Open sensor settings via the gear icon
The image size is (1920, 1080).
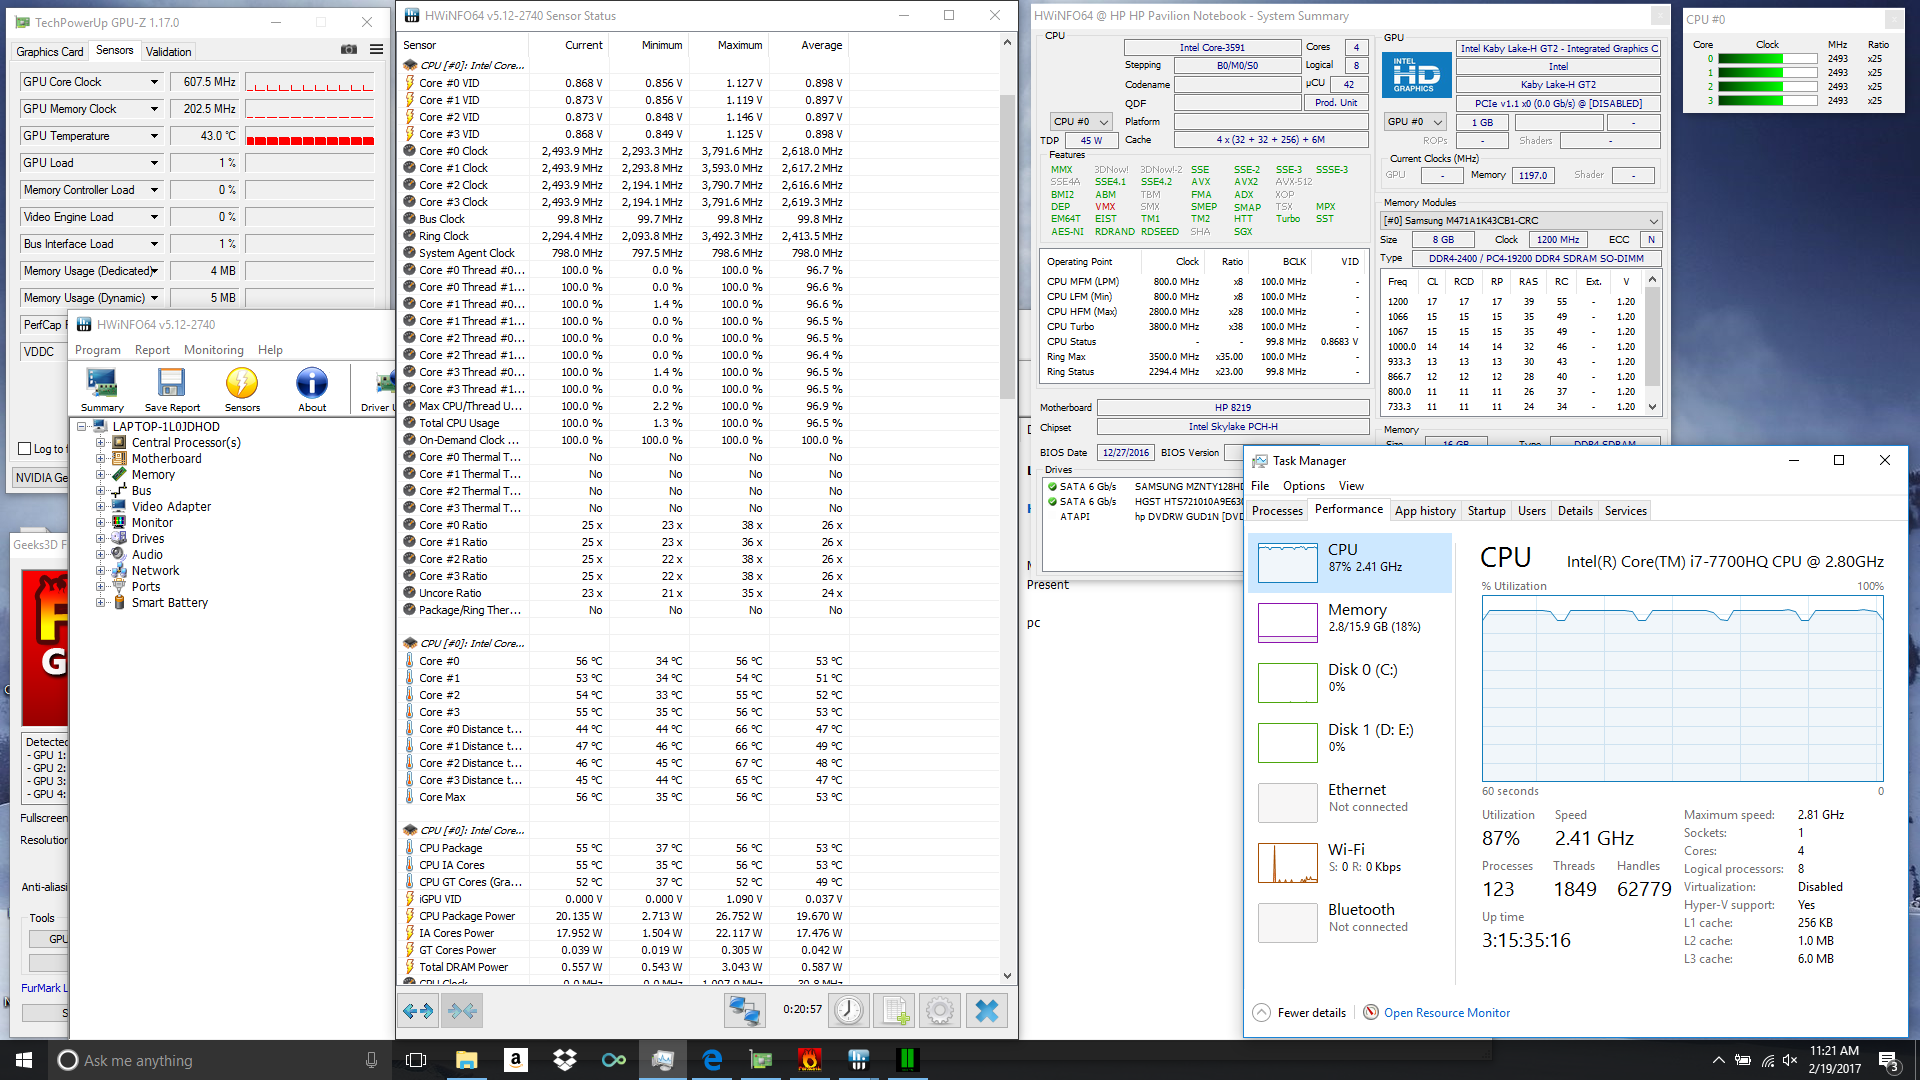pos(940,1011)
